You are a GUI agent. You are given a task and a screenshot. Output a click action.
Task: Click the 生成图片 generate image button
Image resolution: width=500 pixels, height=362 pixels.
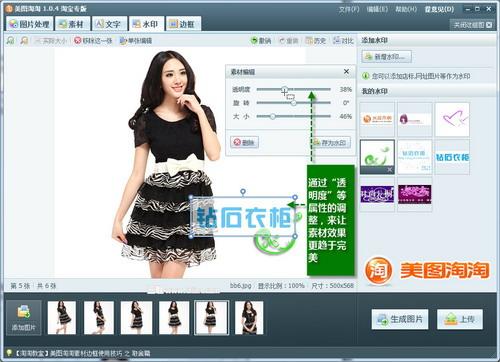(x=400, y=319)
